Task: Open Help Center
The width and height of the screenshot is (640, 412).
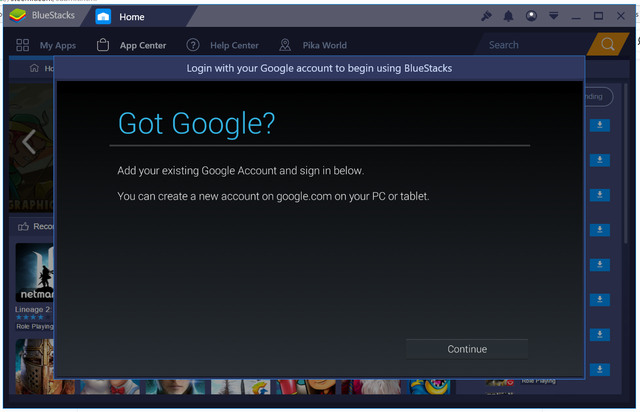Action: pos(234,45)
